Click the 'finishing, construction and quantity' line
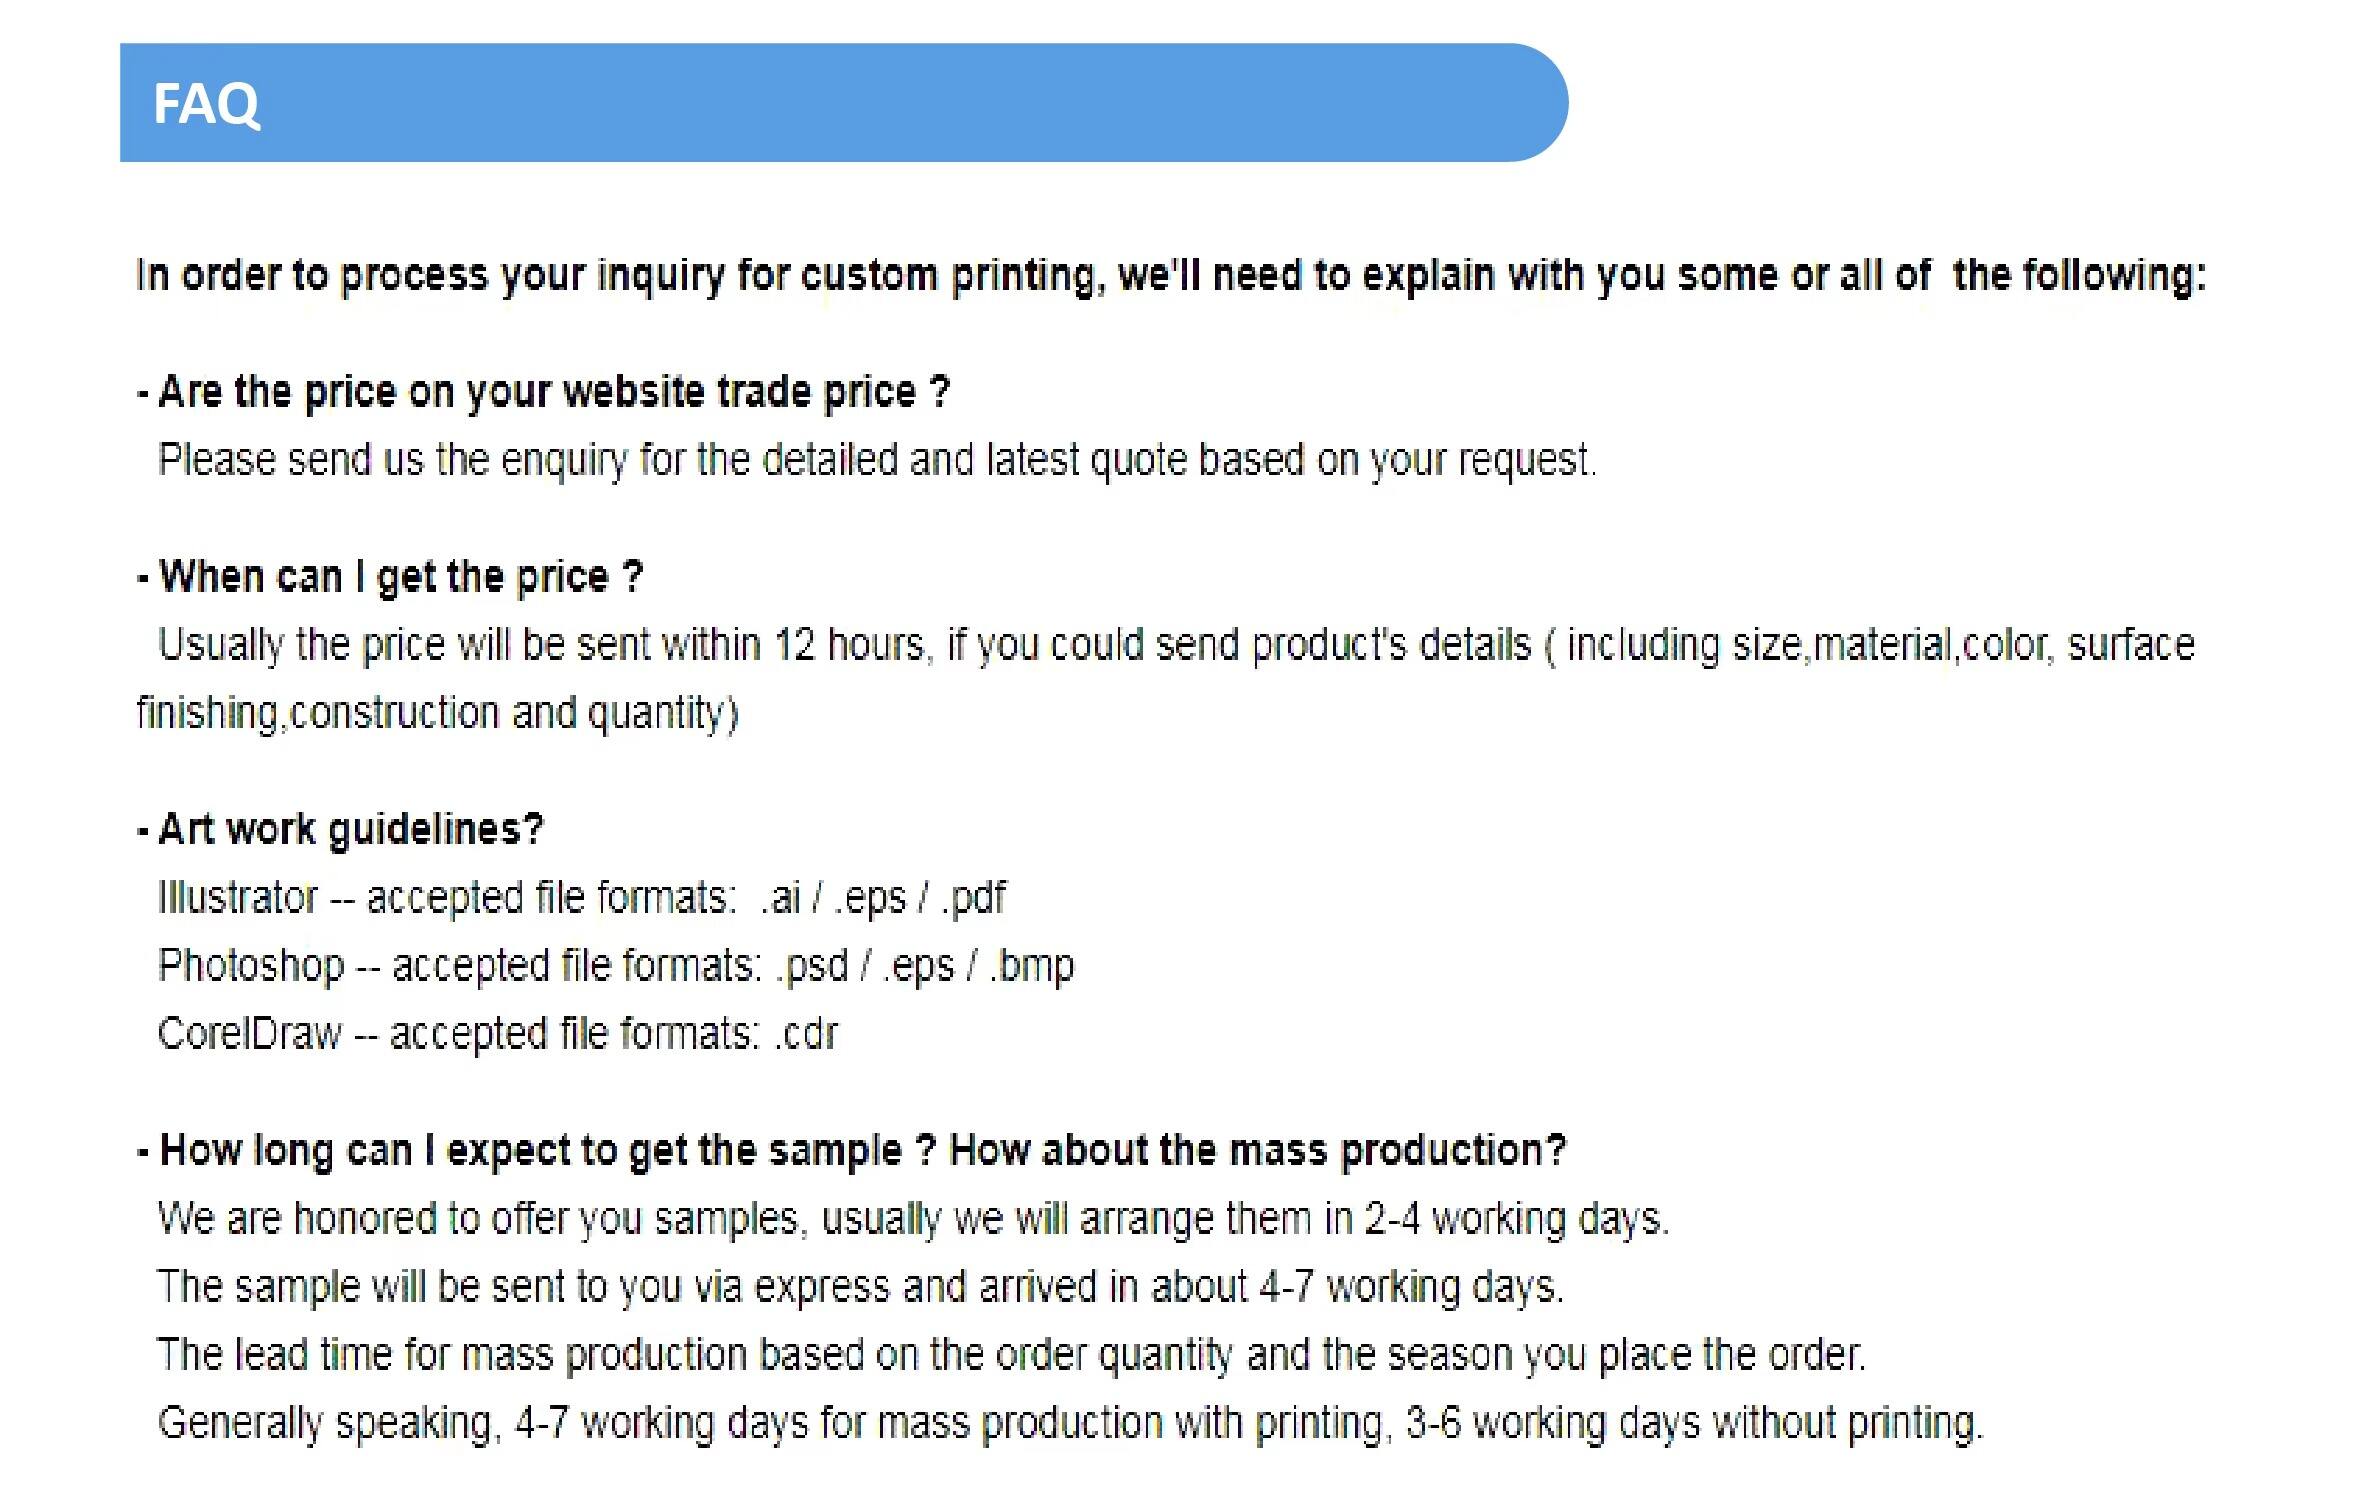 [437, 714]
